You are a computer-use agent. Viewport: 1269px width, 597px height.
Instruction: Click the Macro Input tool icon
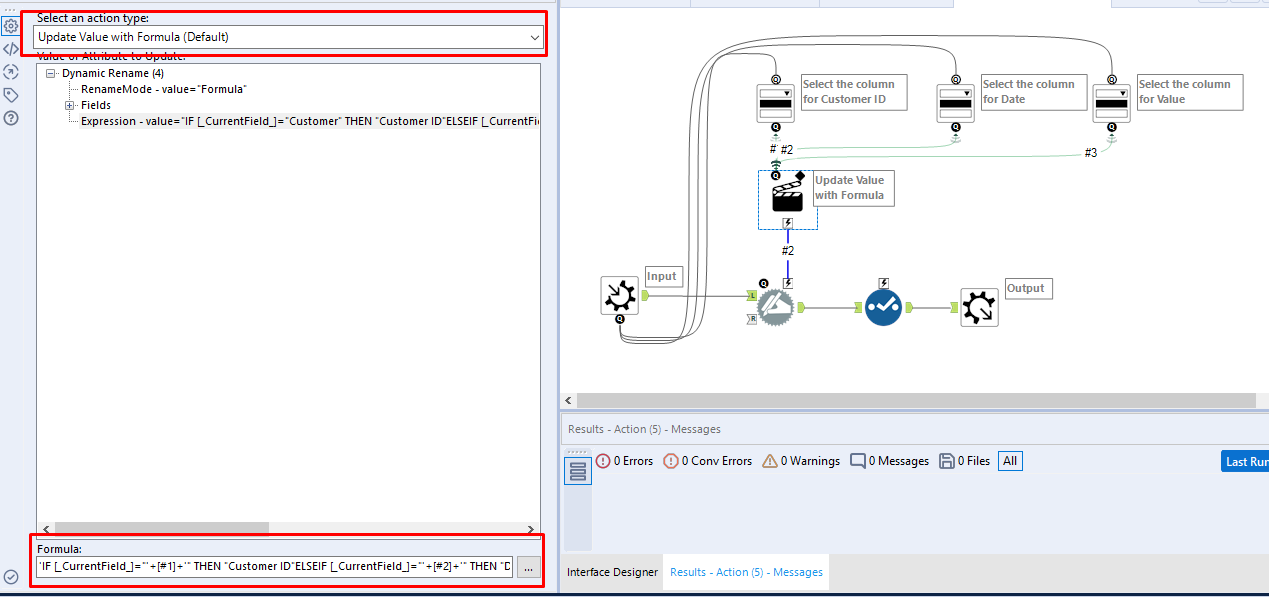(620, 296)
